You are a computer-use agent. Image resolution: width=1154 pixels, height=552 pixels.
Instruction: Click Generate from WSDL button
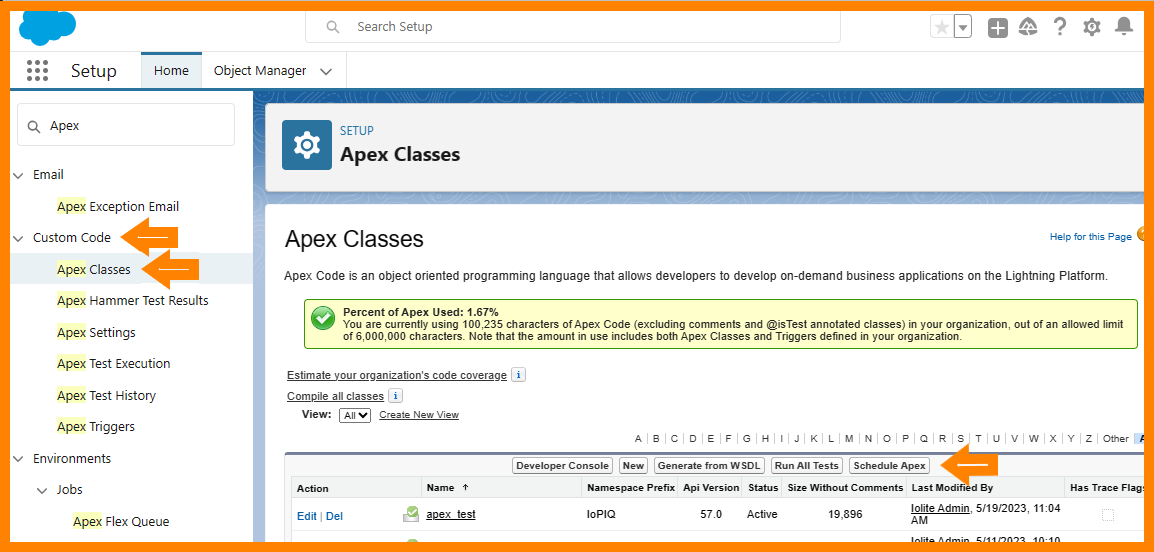tap(709, 465)
